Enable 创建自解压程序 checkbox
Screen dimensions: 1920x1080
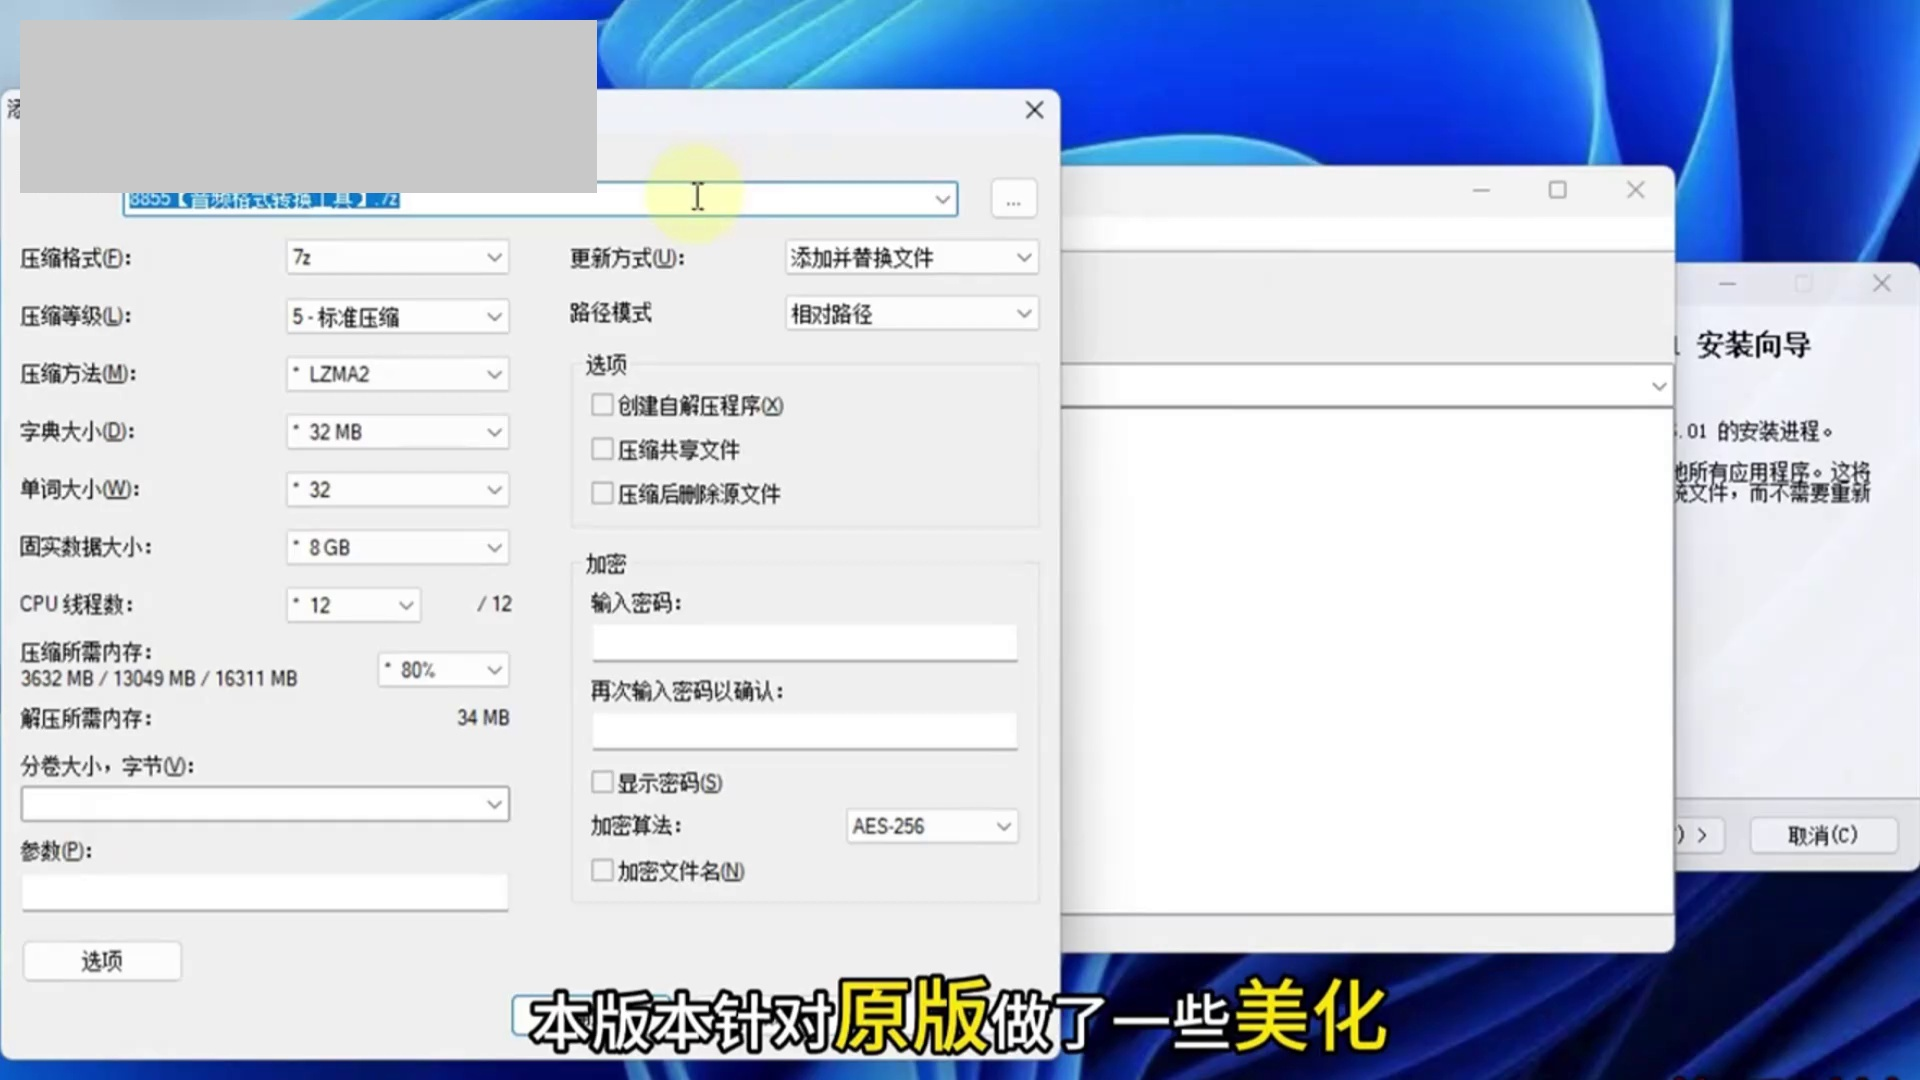[602, 405]
